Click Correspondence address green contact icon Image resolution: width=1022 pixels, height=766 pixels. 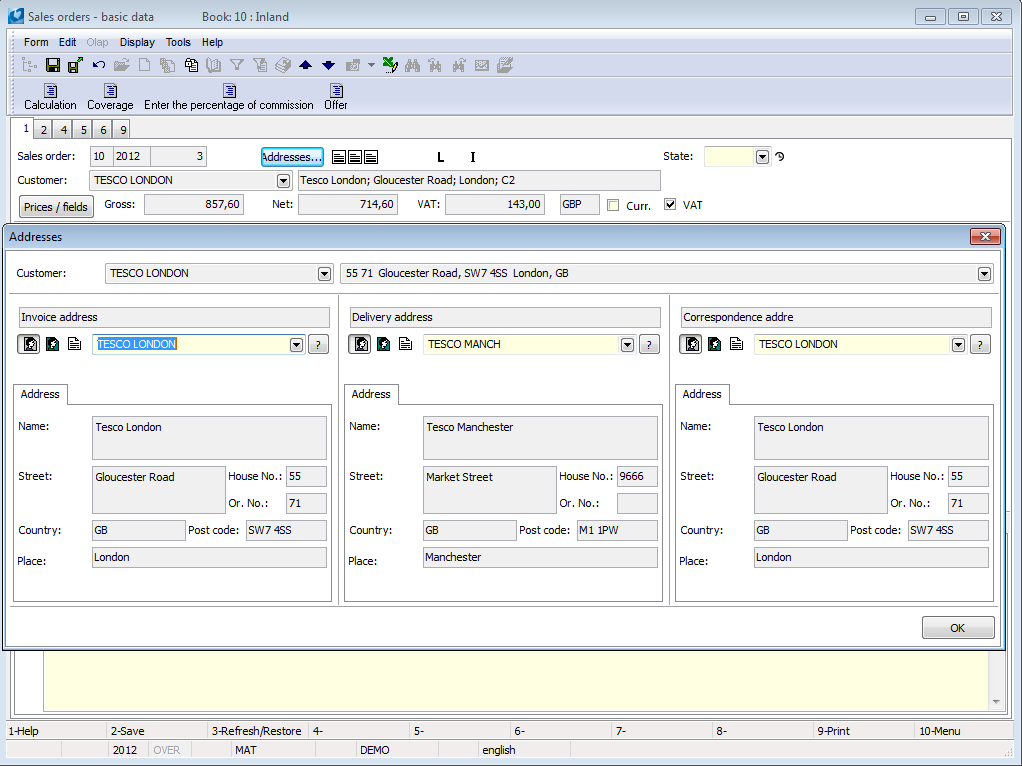click(x=715, y=344)
